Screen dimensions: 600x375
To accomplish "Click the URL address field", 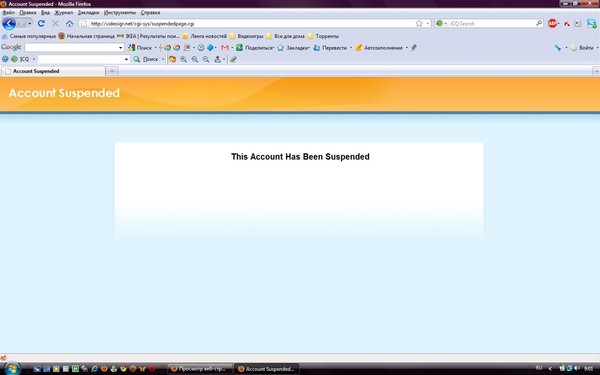I will point(252,23).
